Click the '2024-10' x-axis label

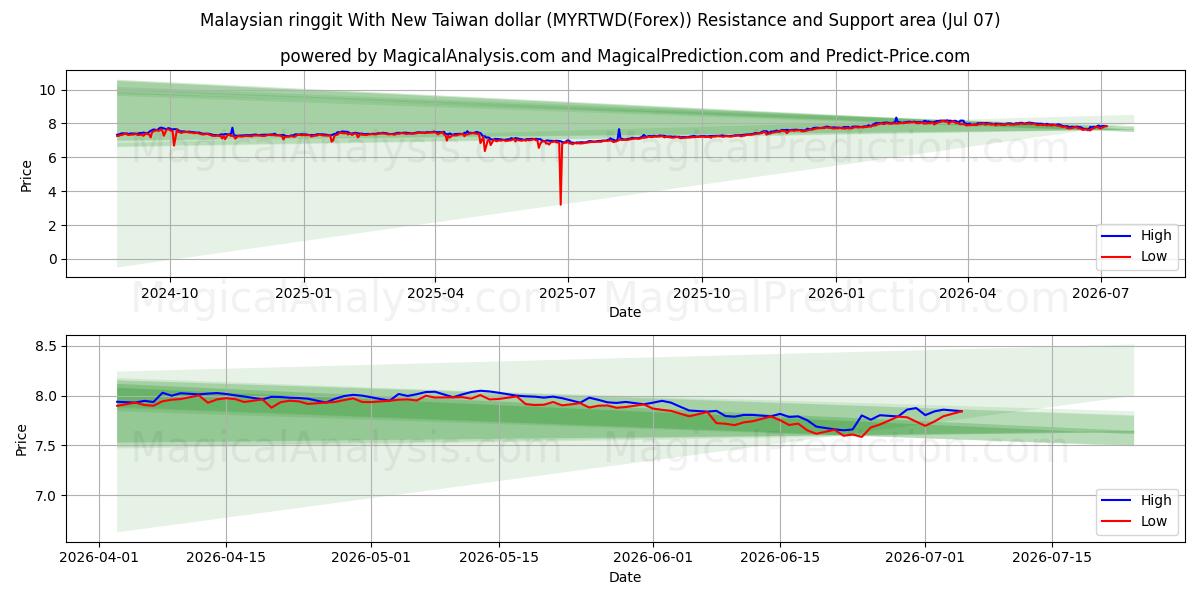[x=170, y=293]
